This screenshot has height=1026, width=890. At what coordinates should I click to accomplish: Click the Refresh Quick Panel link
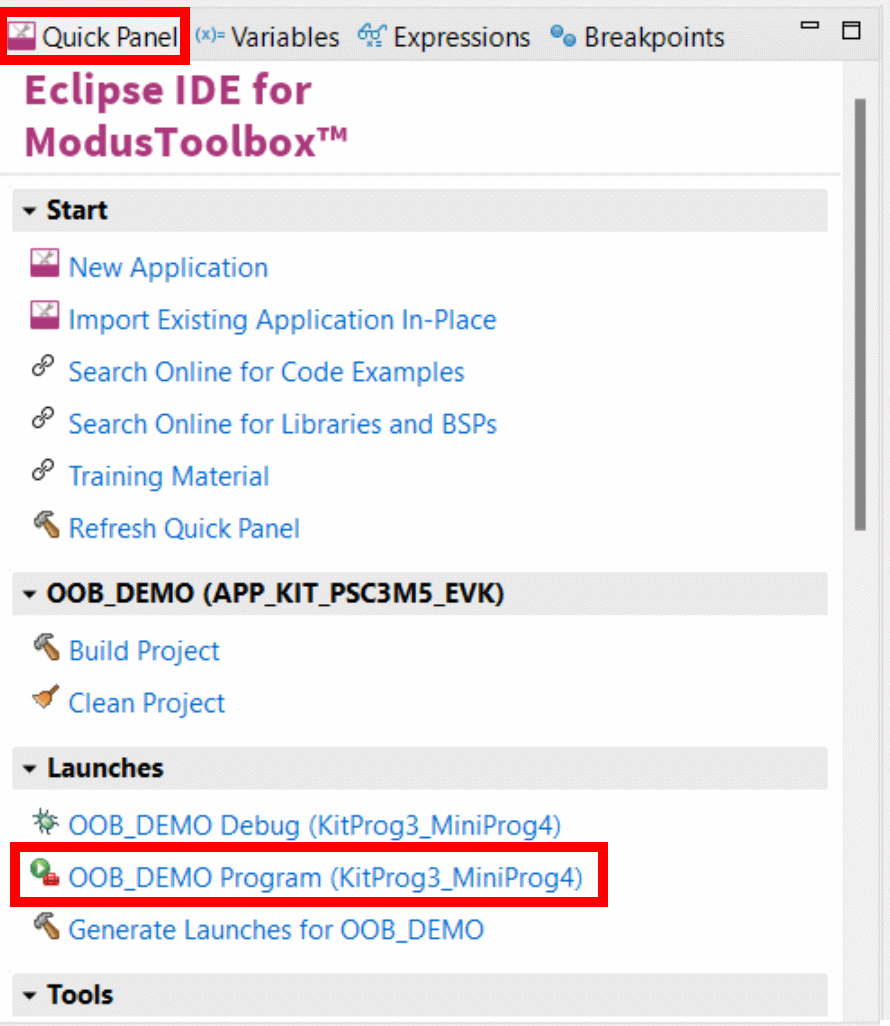185,529
